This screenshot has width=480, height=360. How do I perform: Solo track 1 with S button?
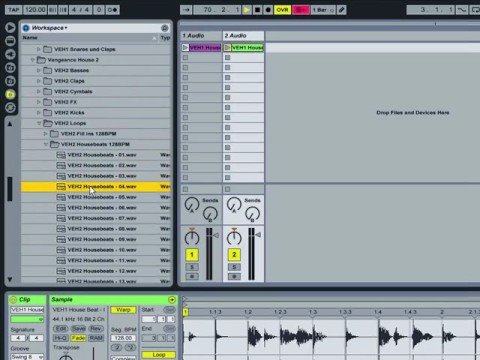[x=192, y=267]
